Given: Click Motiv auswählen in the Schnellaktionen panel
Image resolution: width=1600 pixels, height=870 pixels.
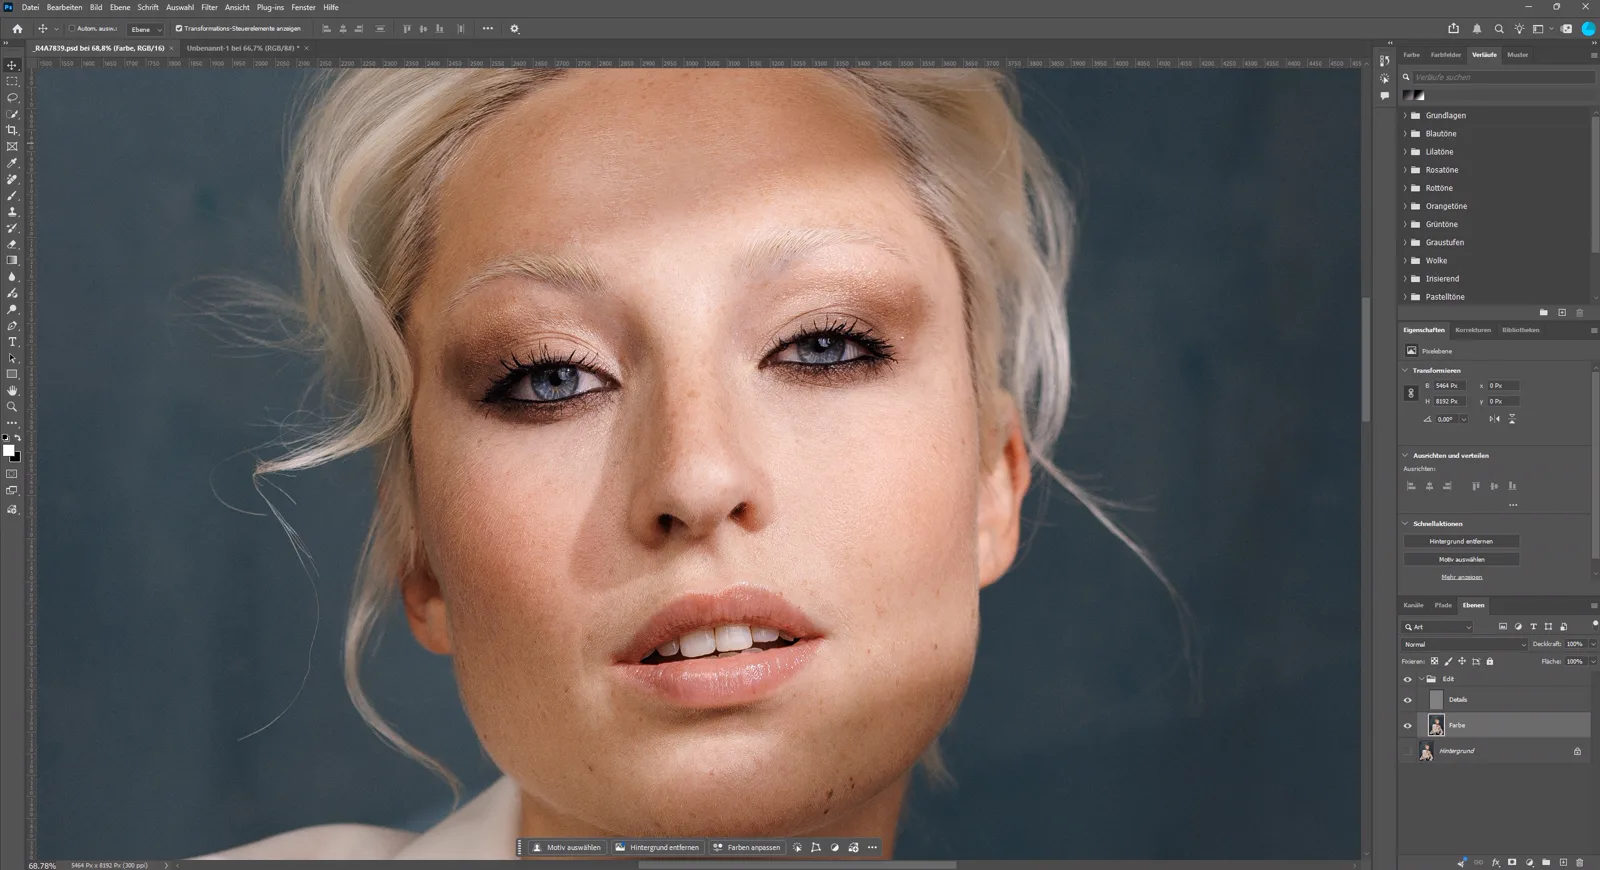Looking at the screenshot, I should click(1461, 559).
